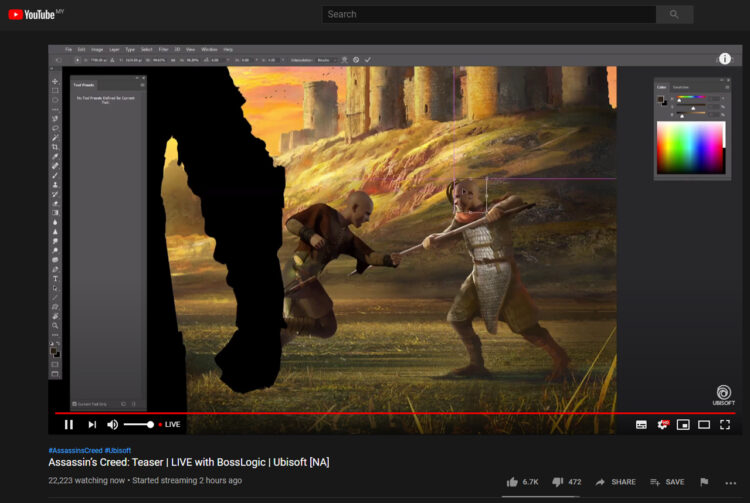Open the Color panel options menu
The image size is (750, 503).
click(x=727, y=87)
